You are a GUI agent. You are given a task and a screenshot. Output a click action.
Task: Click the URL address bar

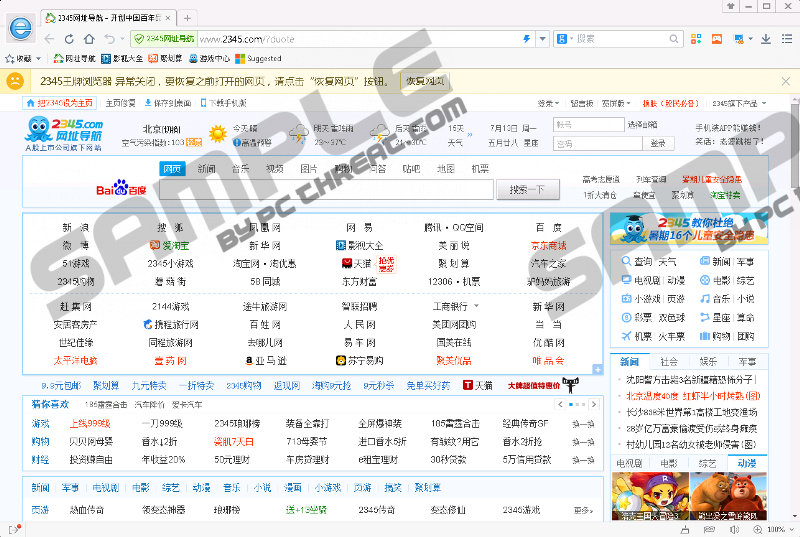click(x=358, y=39)
